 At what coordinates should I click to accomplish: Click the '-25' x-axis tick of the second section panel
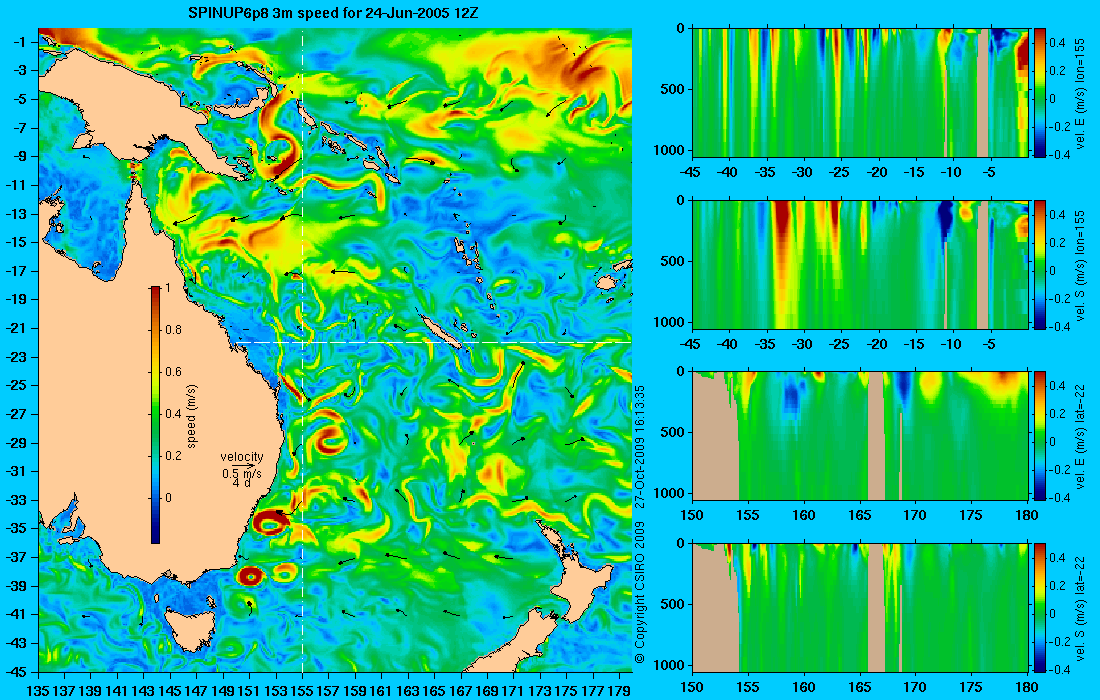(x=840, y=344)
